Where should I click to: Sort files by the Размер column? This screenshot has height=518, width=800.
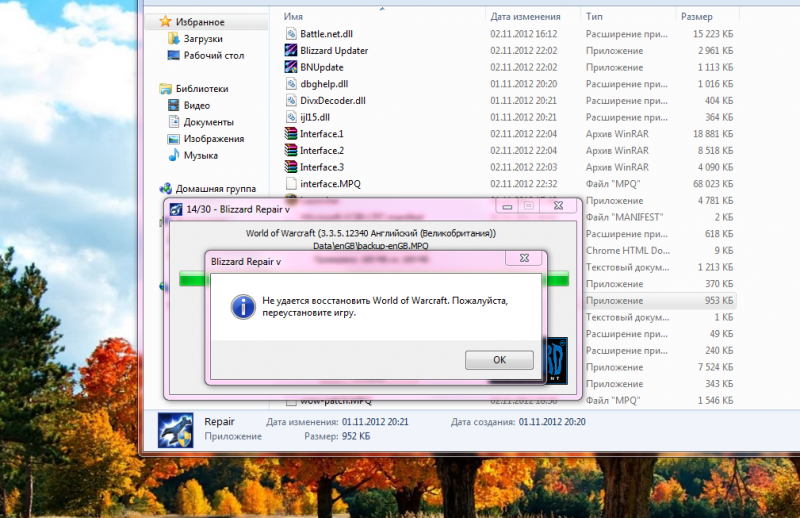coord(696,17)
